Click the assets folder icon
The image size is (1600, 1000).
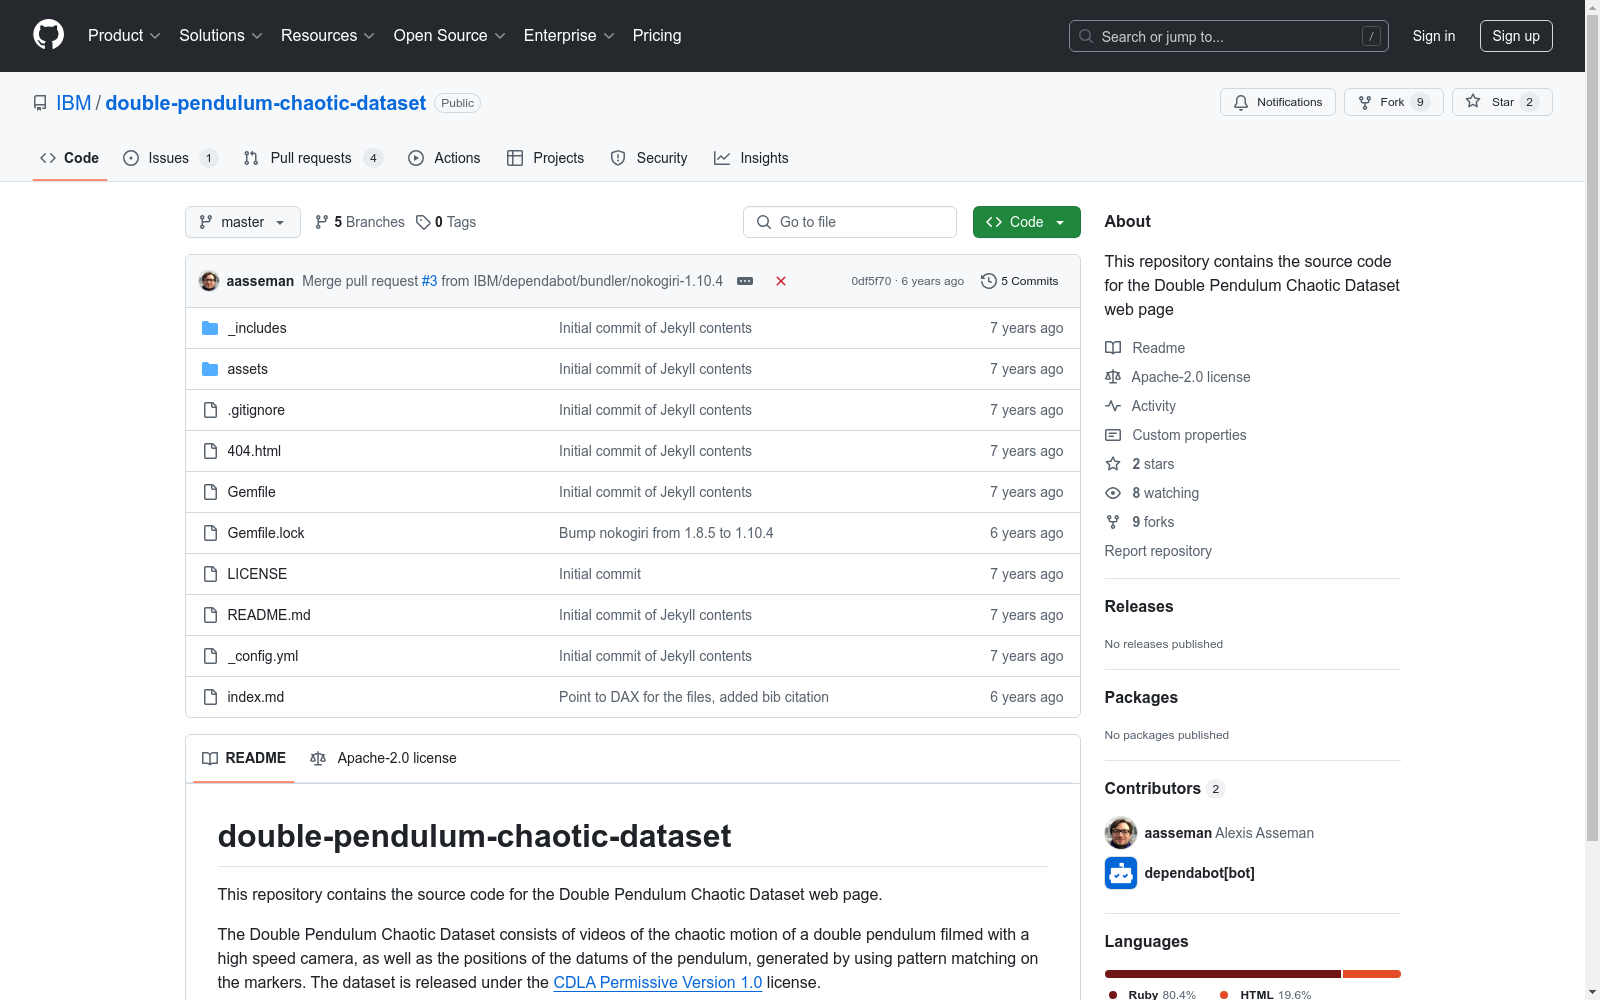coord(210,369)
